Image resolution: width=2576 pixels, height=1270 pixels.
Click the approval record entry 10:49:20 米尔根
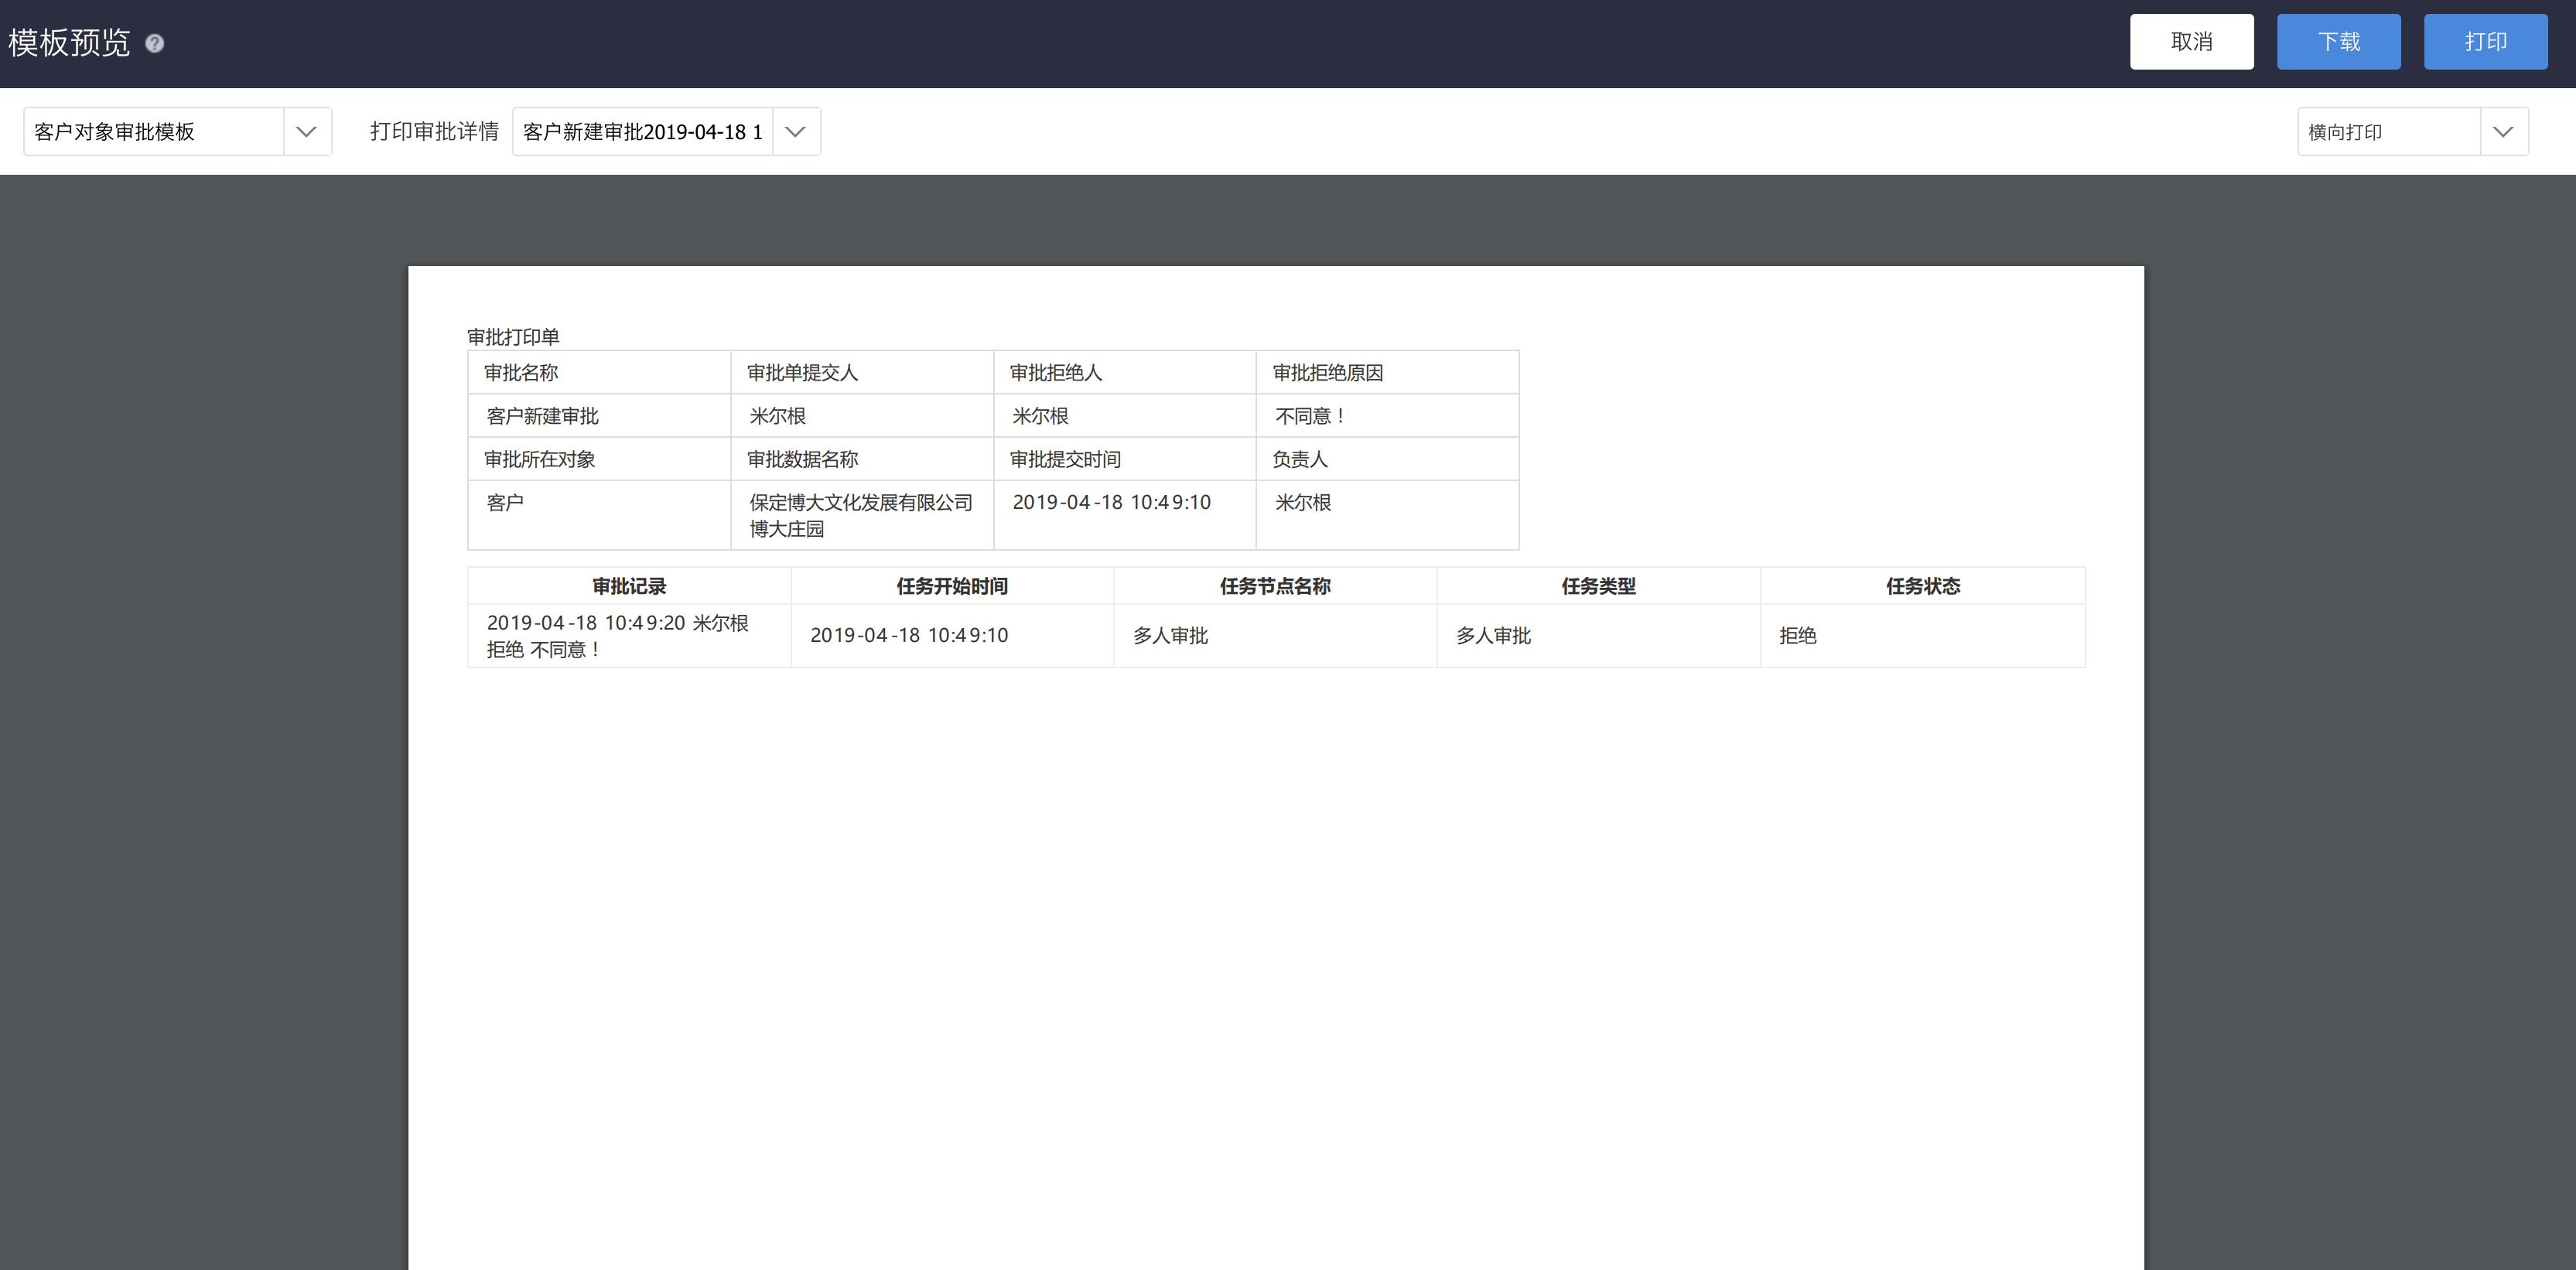(x=629, y=636)
